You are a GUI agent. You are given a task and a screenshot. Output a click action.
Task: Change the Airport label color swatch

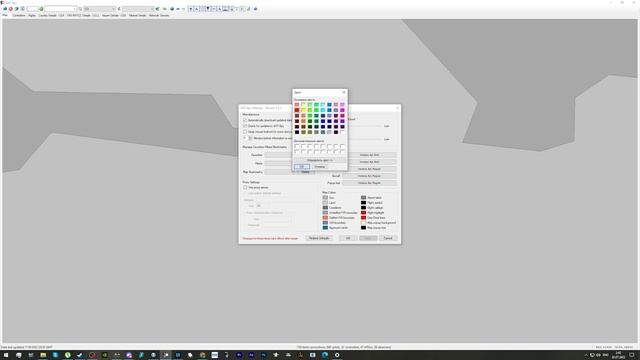click(363, 198)
